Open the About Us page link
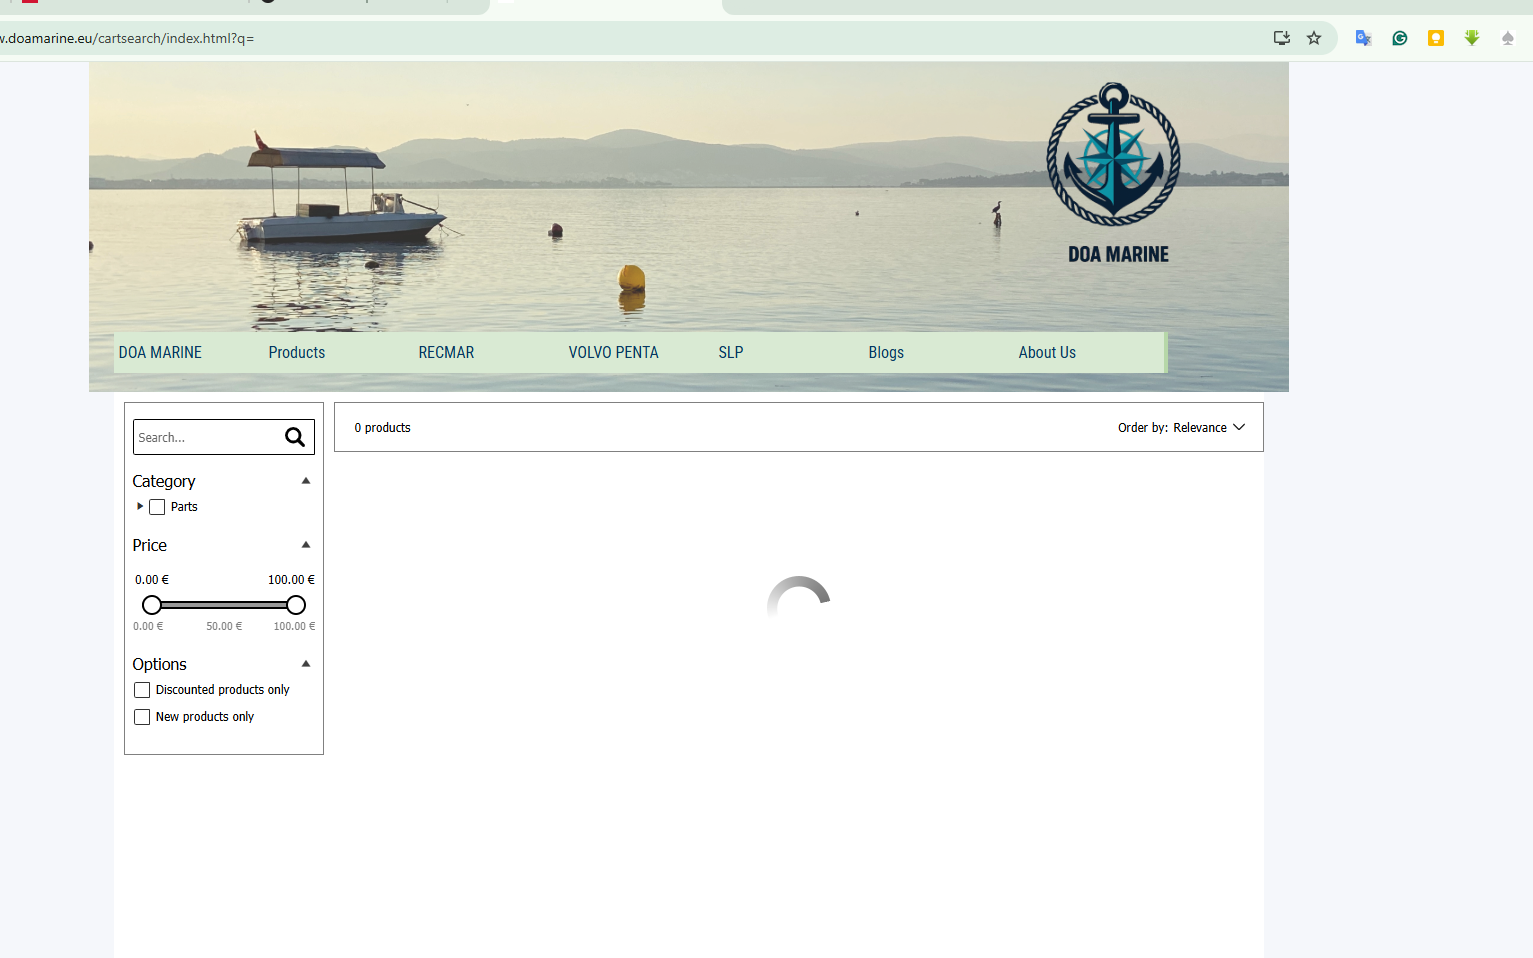 (x=1047, y=353)
